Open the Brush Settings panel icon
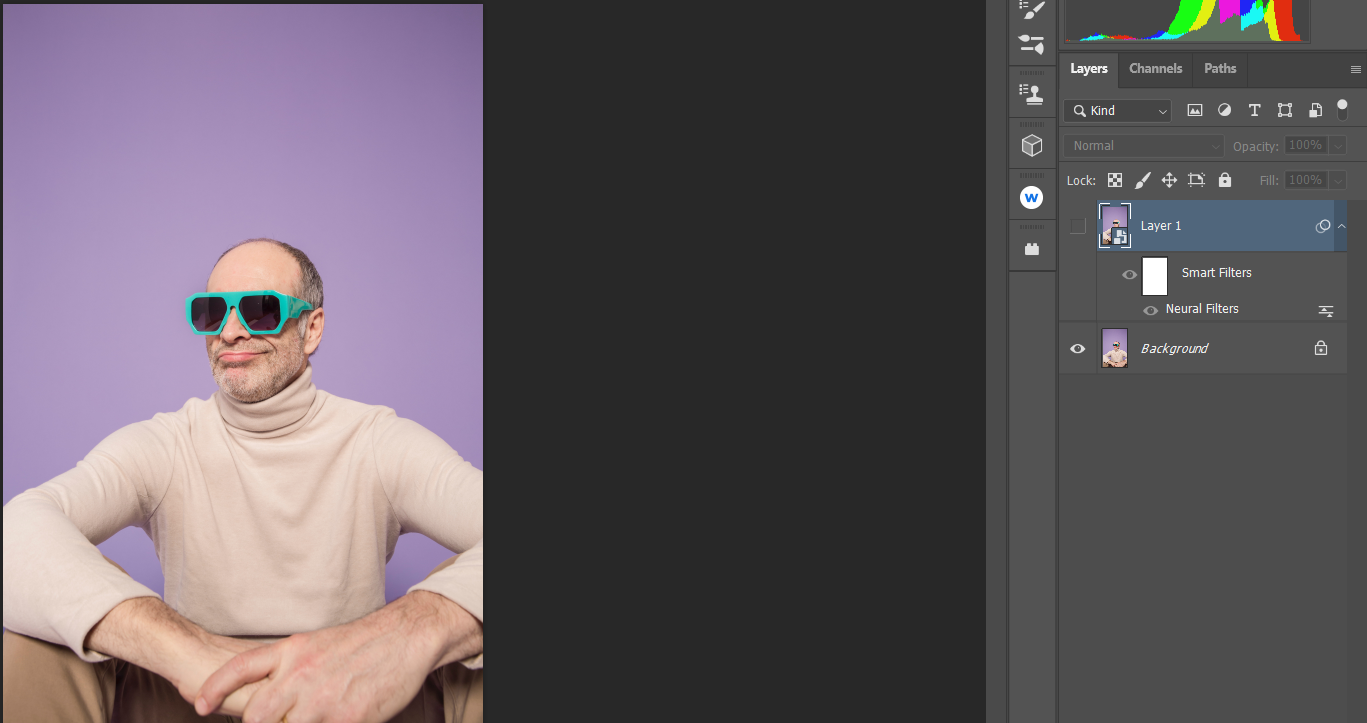 (x=1031, y=9)
